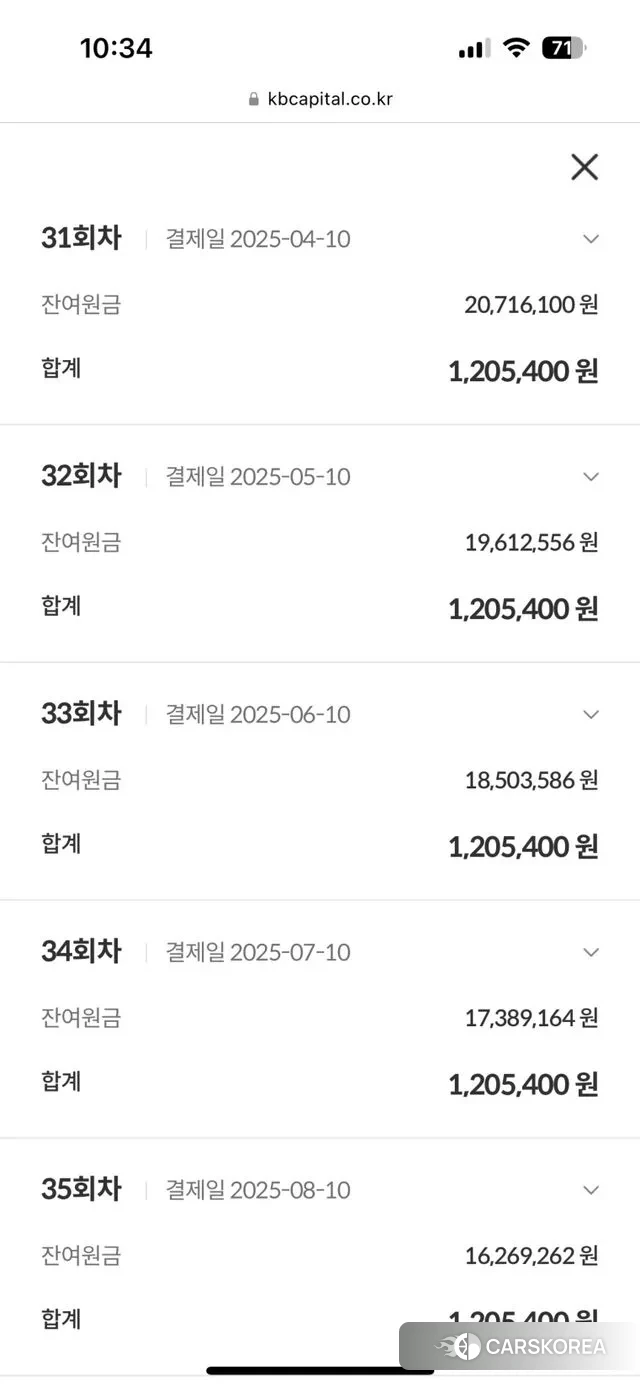Viewport: 640px width, 1388px height.
Task: Tap the CARSKOREA watermark logo
Action: (522, 1347)
